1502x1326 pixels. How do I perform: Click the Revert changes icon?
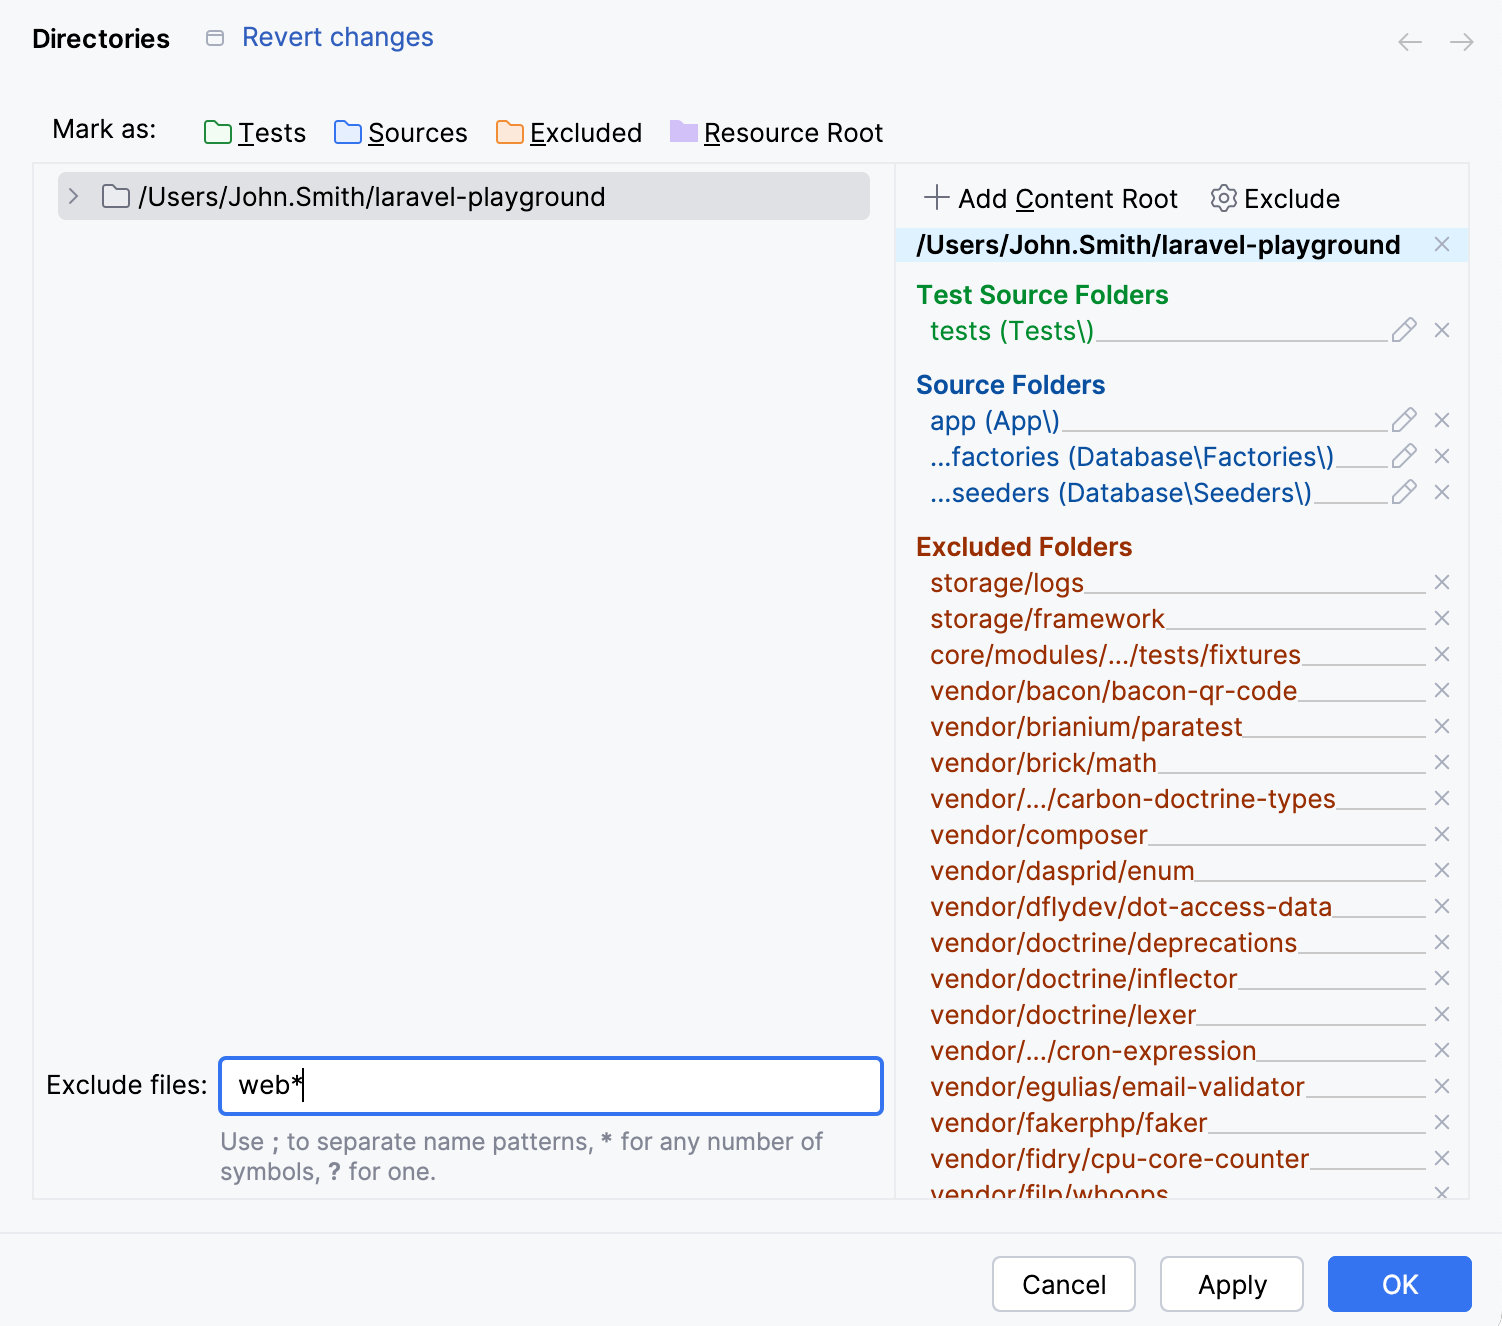[214, 37]
